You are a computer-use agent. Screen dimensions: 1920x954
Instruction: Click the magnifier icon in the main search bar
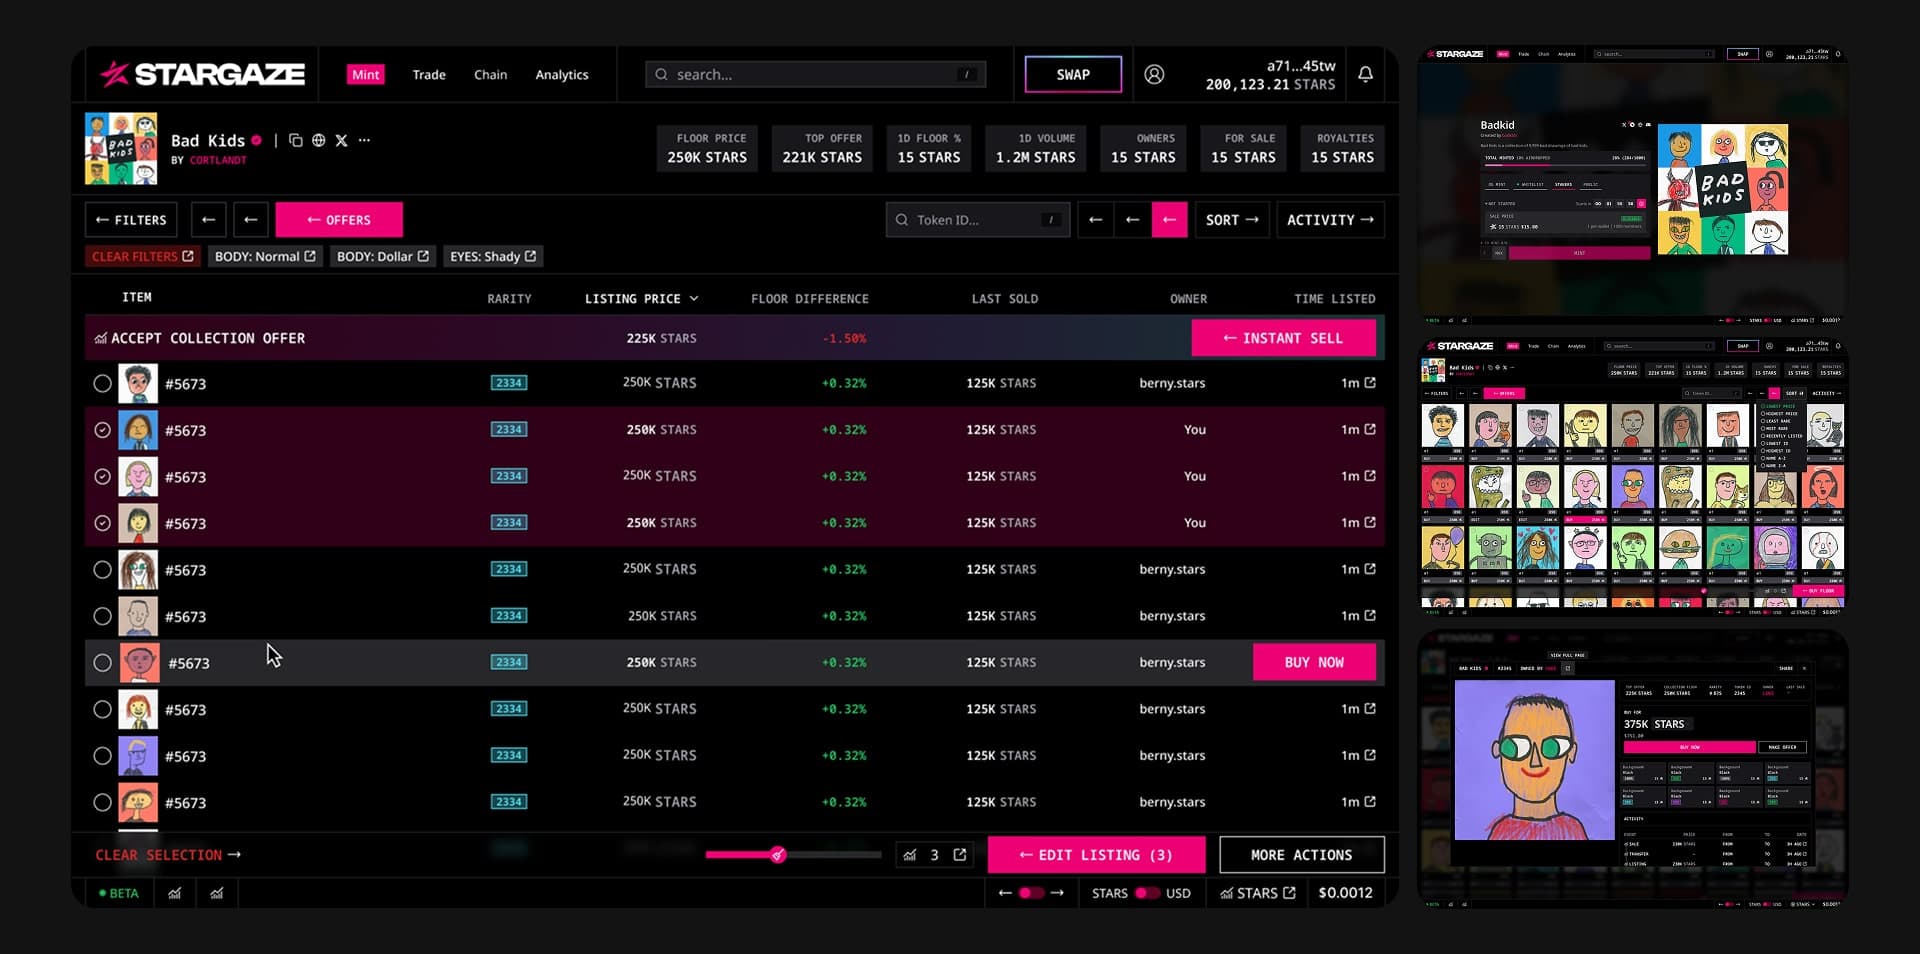coord(661,74)
